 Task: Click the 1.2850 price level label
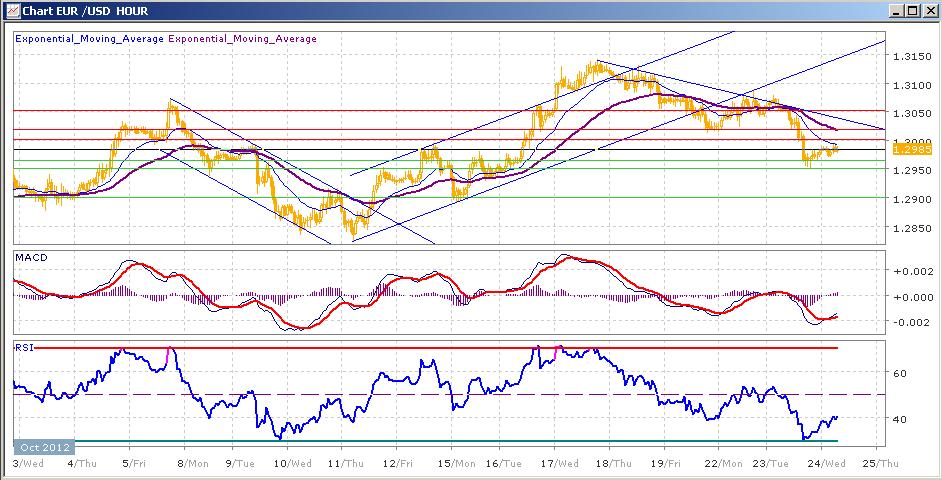pyautogui.click(x=910, y=229)
